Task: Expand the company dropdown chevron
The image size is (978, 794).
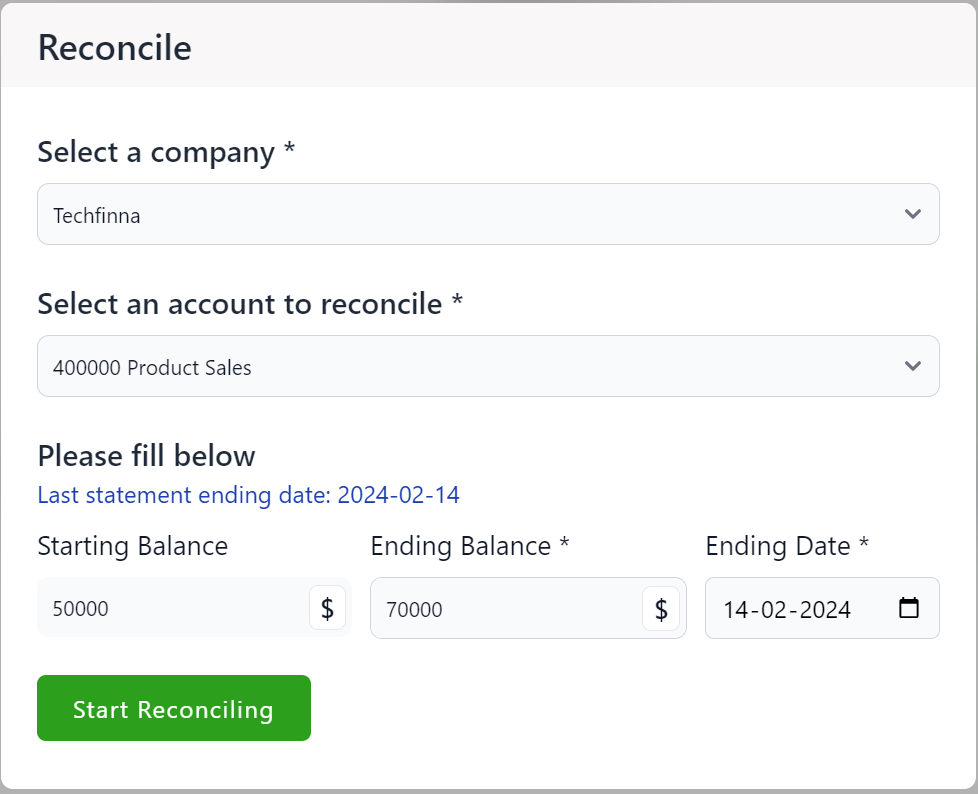Action: pyautogui.click(x=912, y=214)
